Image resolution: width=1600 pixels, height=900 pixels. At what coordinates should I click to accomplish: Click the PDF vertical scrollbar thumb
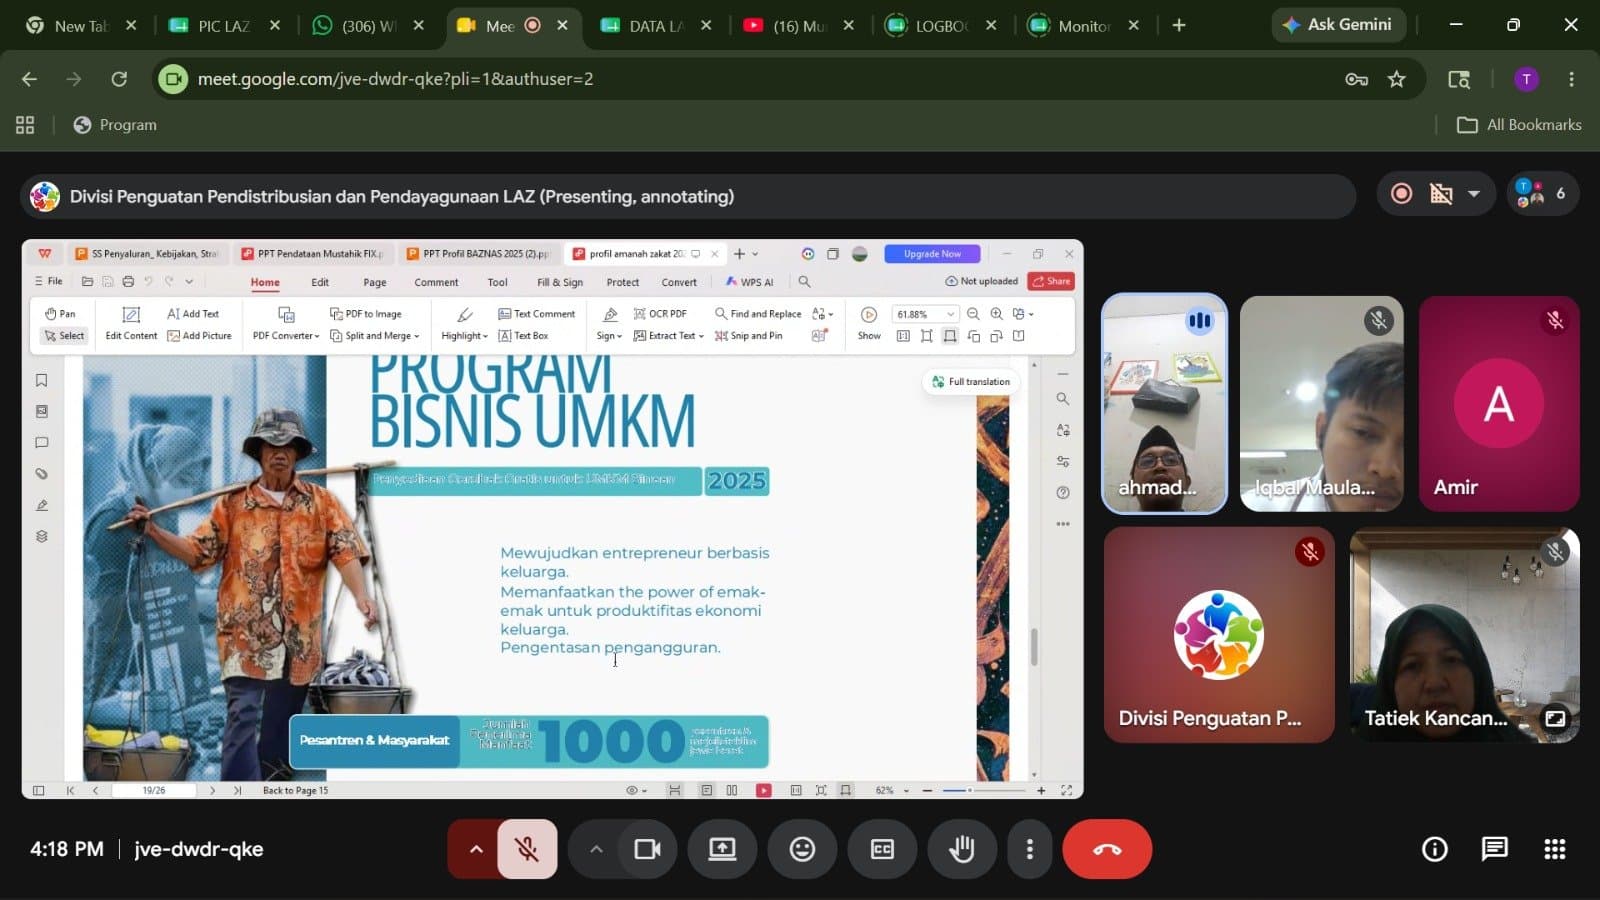pyautogui.click(x=1034, y=647)
